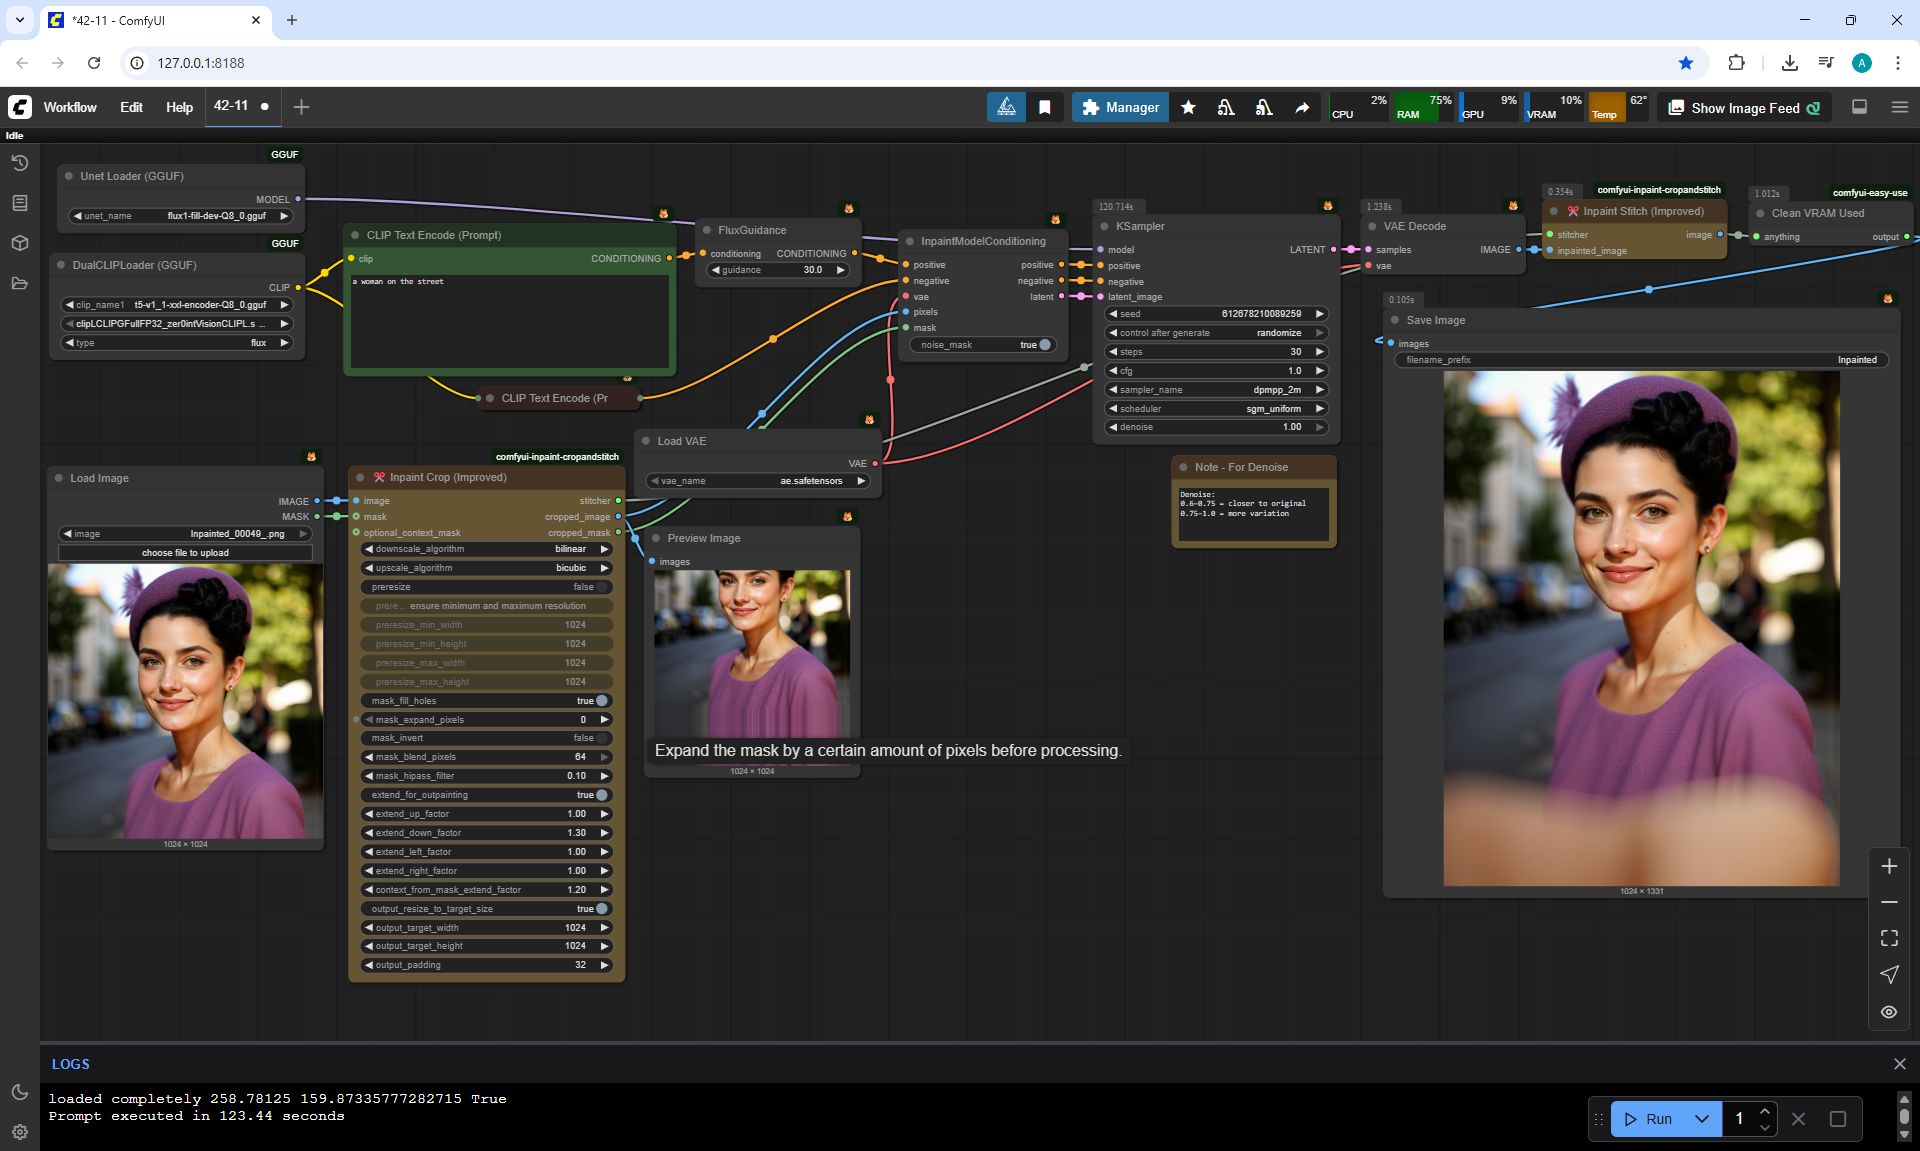Click the Manager button
This screenshot has height=1151, width=1920.
tap(1120, 107)
